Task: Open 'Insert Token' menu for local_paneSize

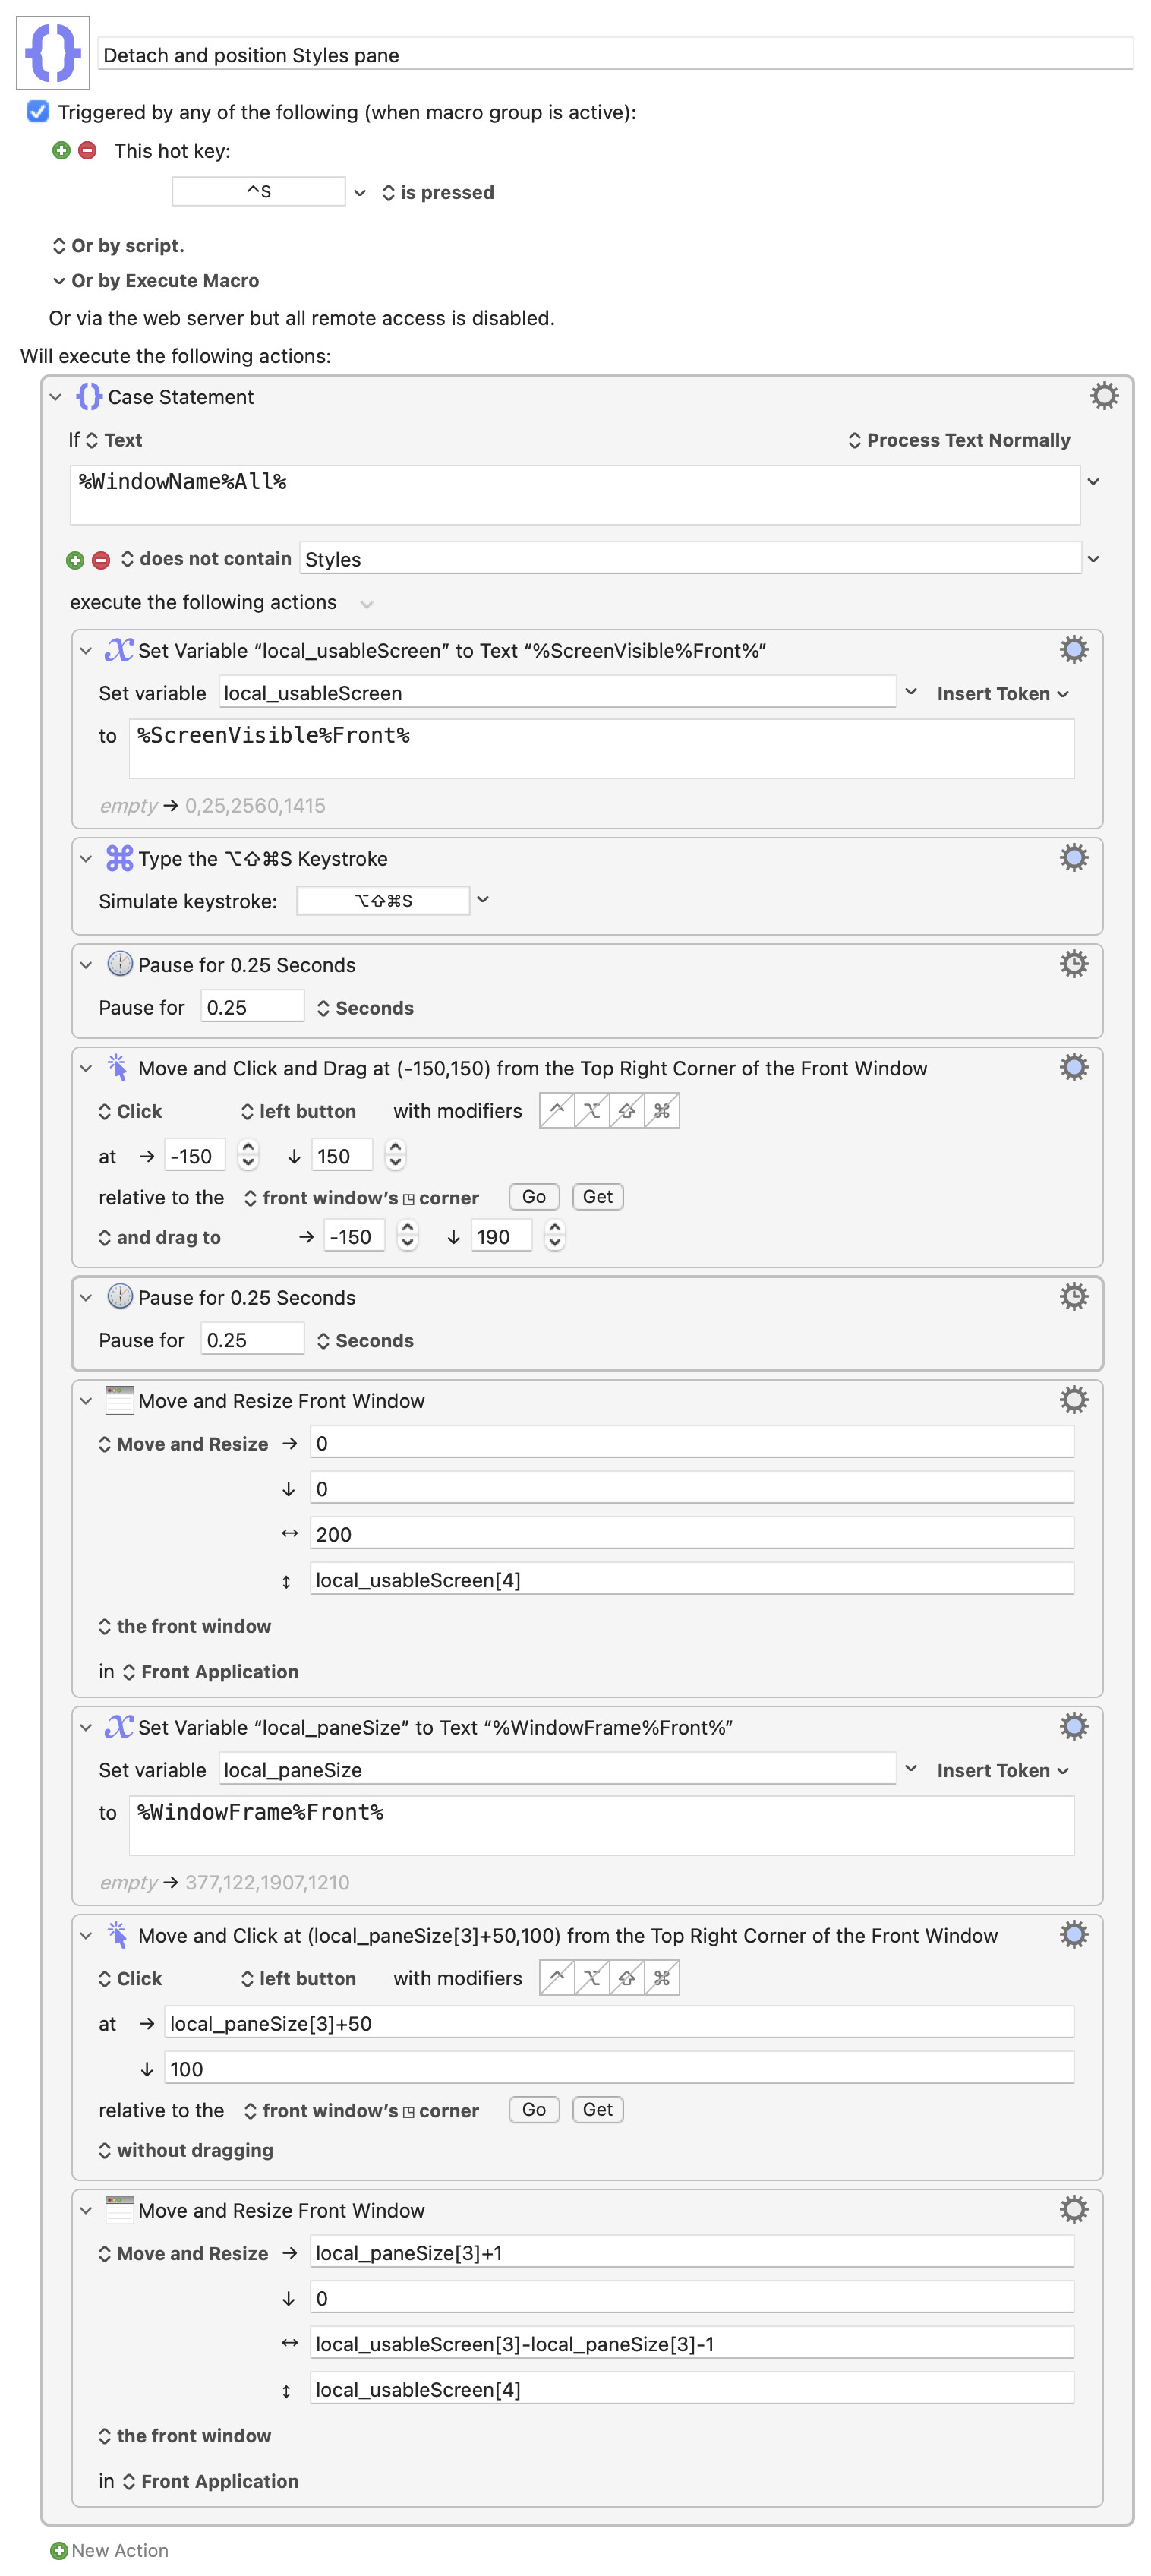Action: pos(1002,1770)
